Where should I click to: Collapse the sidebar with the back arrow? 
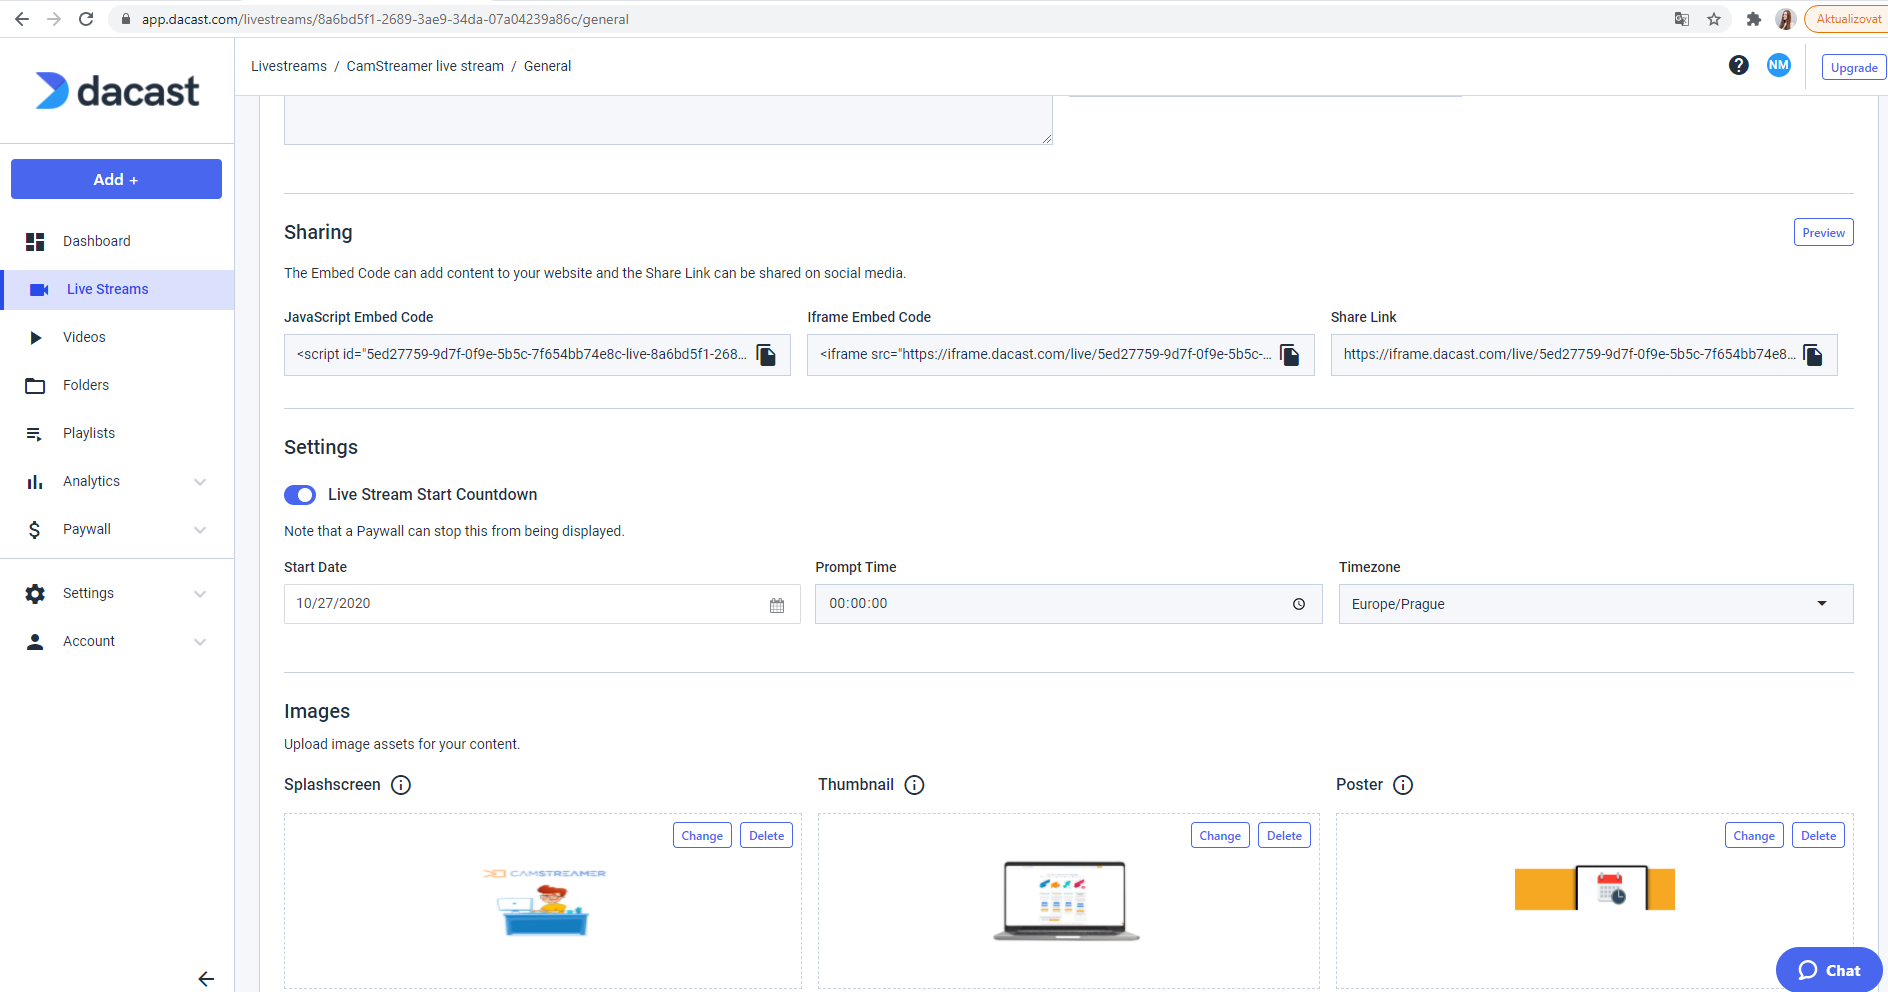pos(206,979)
